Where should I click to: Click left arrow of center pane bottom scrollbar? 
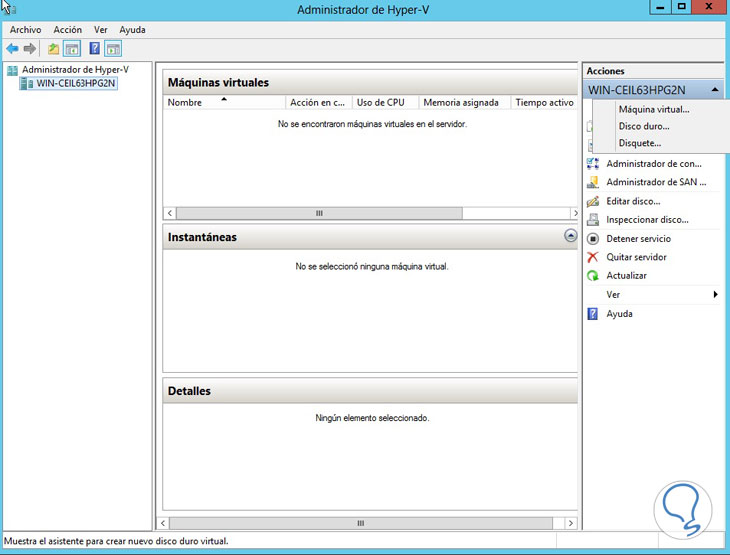pyautogui.click(x=163, y=523)
